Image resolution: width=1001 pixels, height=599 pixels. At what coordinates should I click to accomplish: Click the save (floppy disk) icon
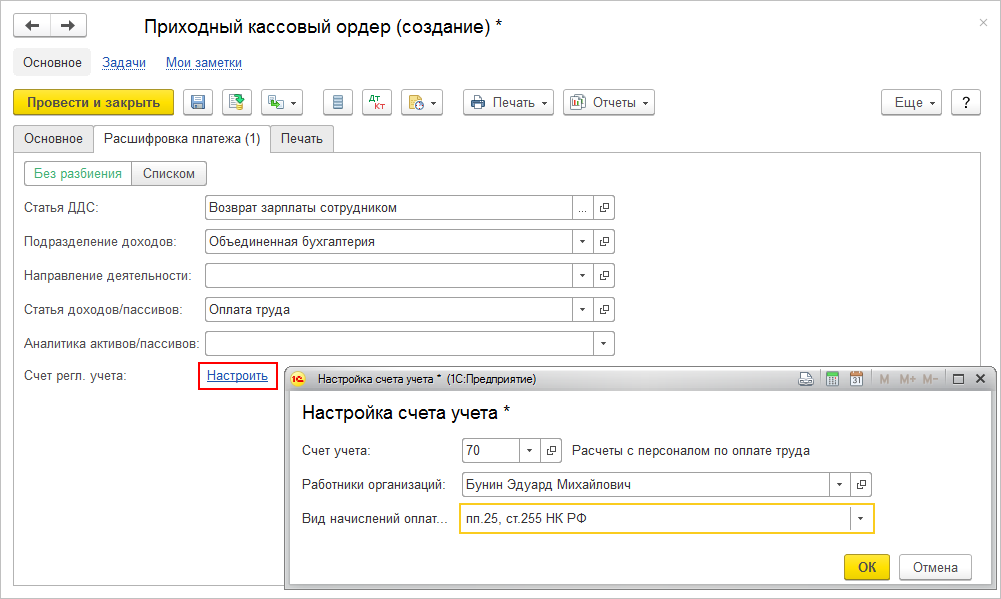coord(197,102)
